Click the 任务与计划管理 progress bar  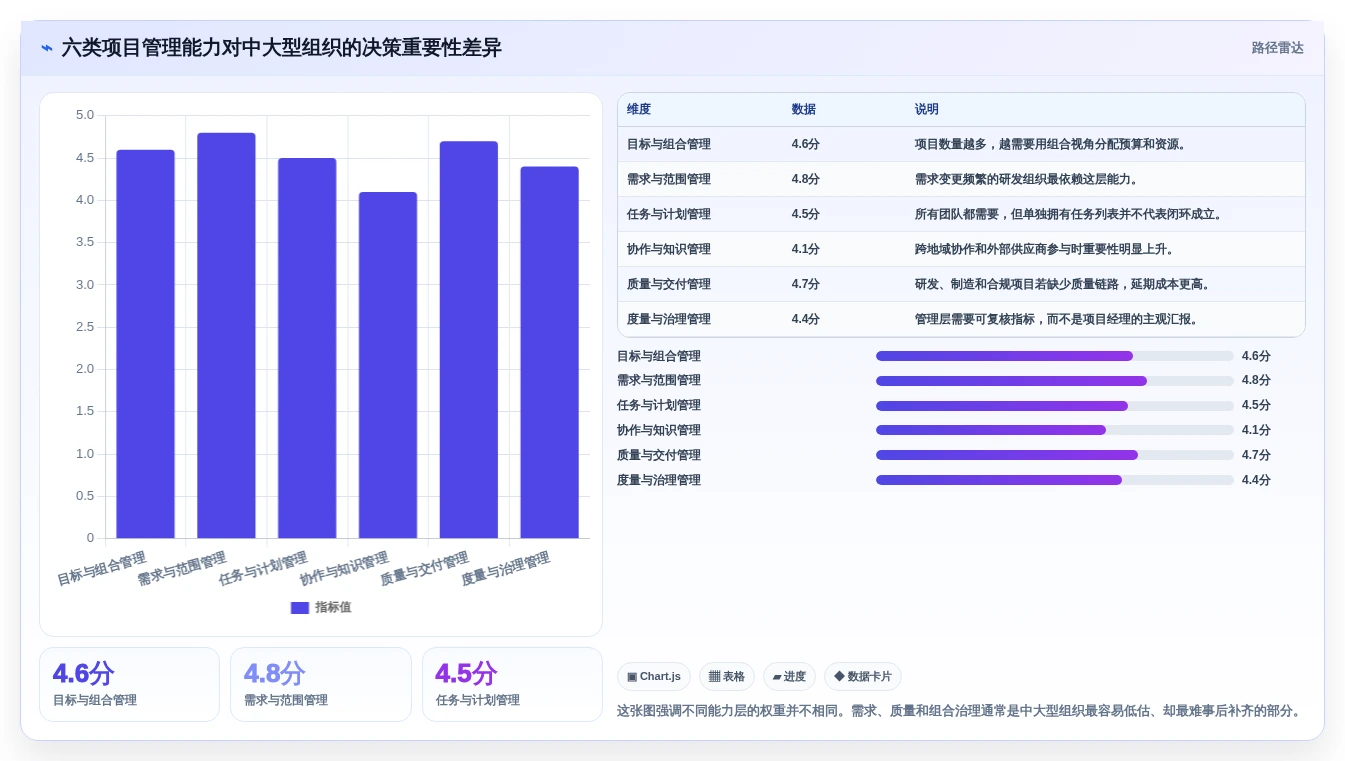click(1055, 406)
